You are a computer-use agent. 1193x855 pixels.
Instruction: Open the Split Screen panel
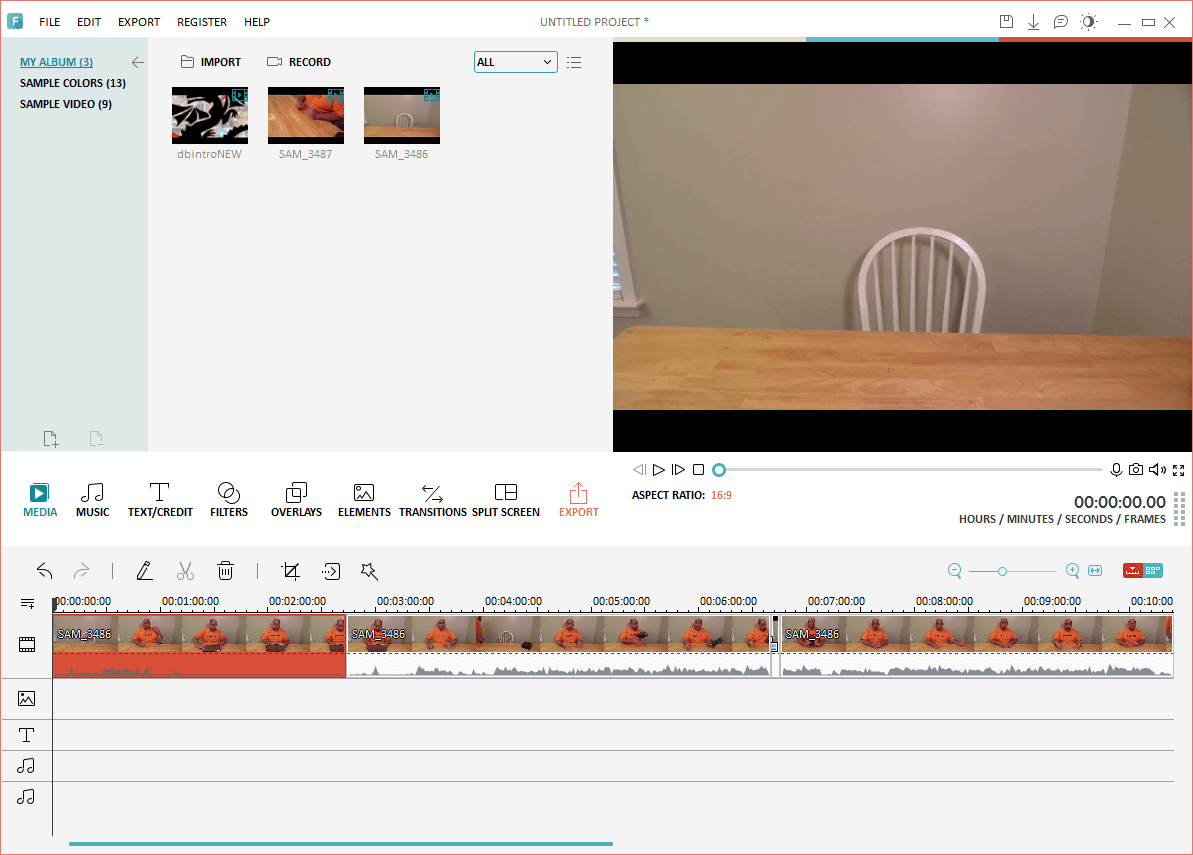click(x=506, y=499)
